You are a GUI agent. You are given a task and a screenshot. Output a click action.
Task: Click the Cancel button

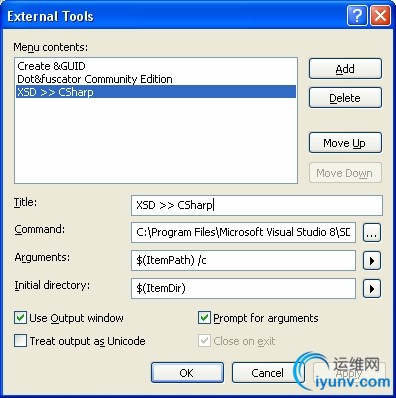click(x=267, y=372)
